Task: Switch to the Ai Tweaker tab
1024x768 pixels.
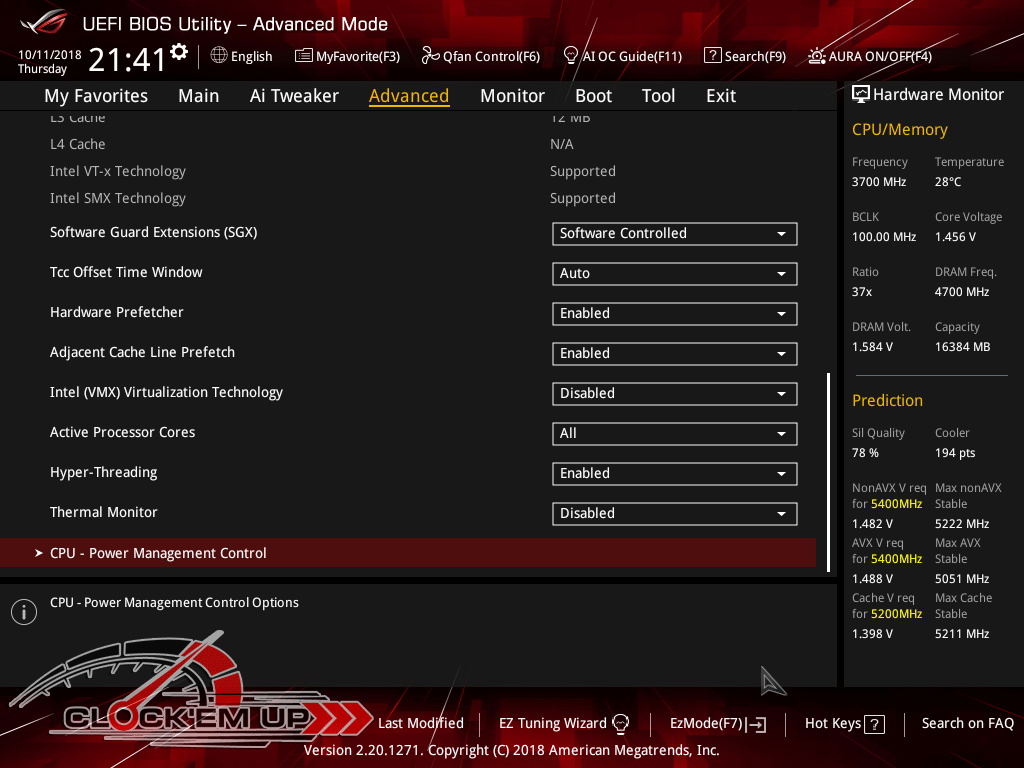Action: [x=294, y=96]
